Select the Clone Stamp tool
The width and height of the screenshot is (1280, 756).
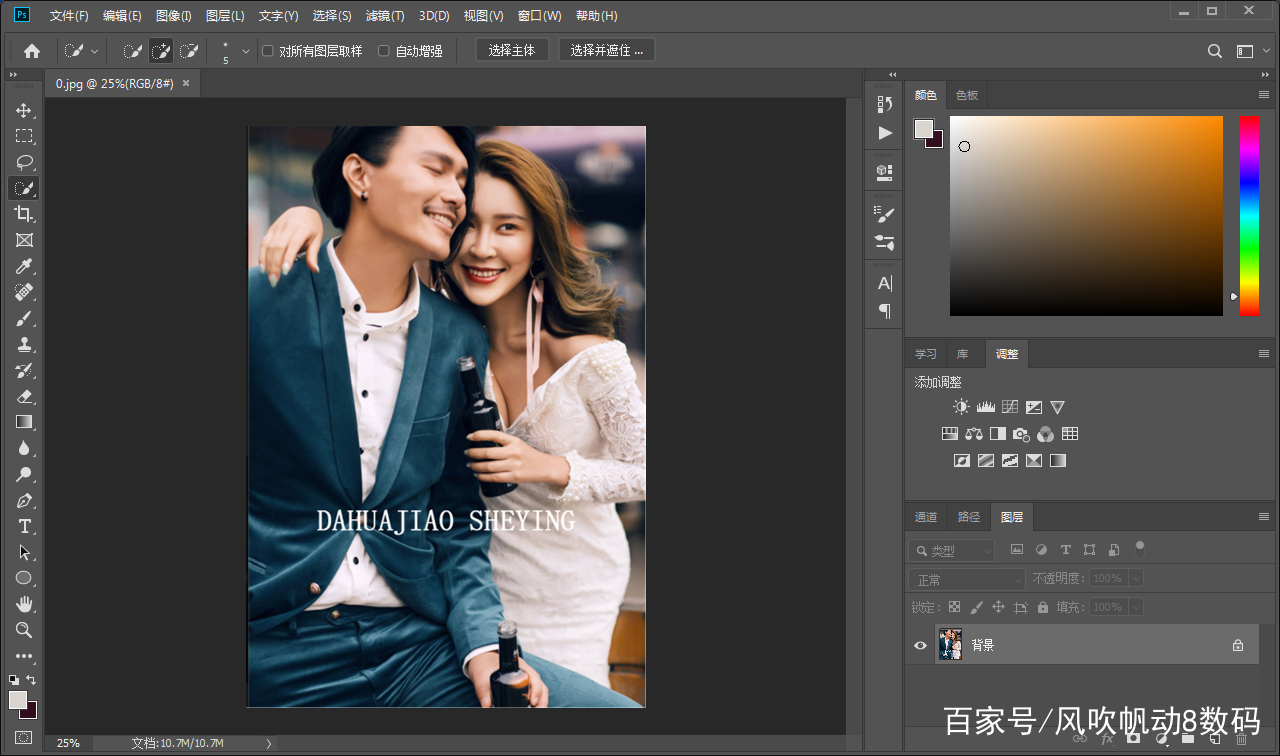23,344
